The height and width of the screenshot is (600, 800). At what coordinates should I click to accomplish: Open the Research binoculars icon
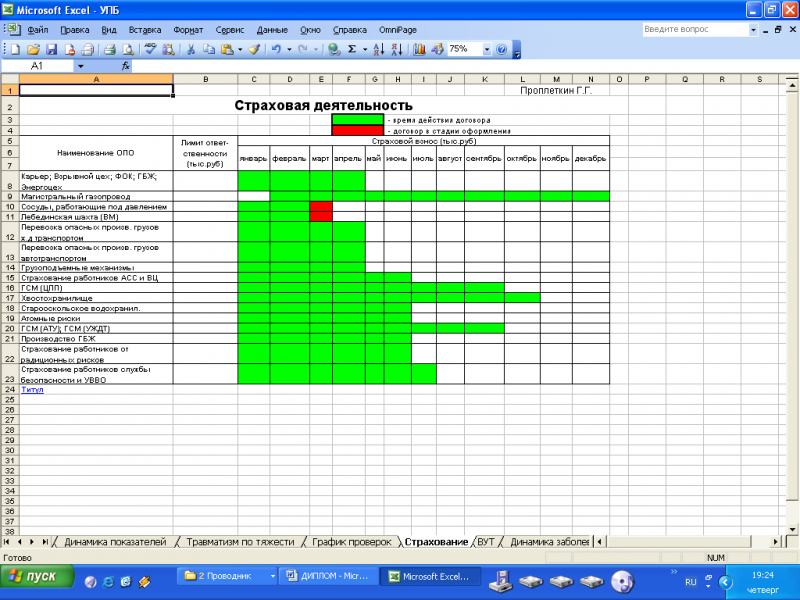[168, 49]
